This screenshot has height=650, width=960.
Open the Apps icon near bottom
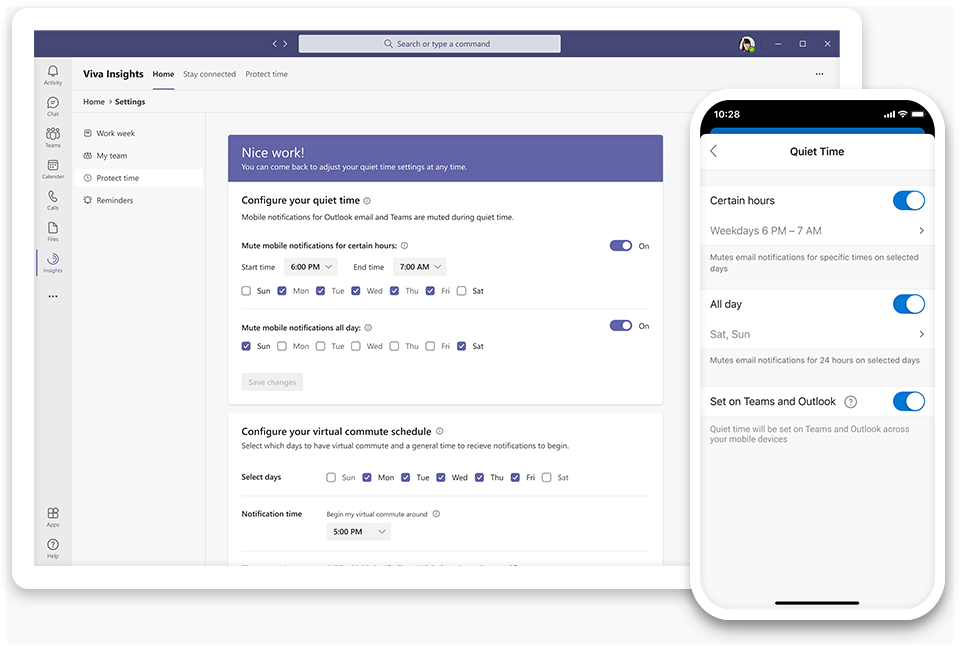pos(52,515)
